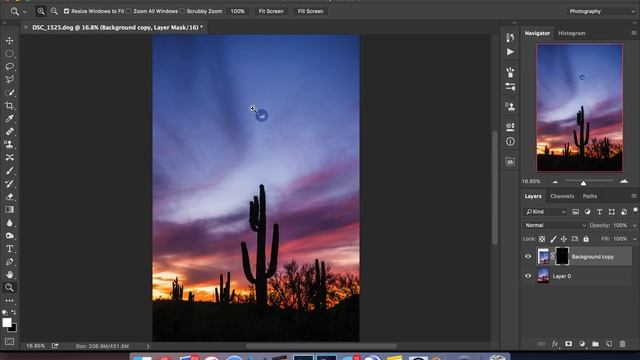The image size is (640, 360).
Task: Open the Actions panel play icon
Action: pos(510,52)
